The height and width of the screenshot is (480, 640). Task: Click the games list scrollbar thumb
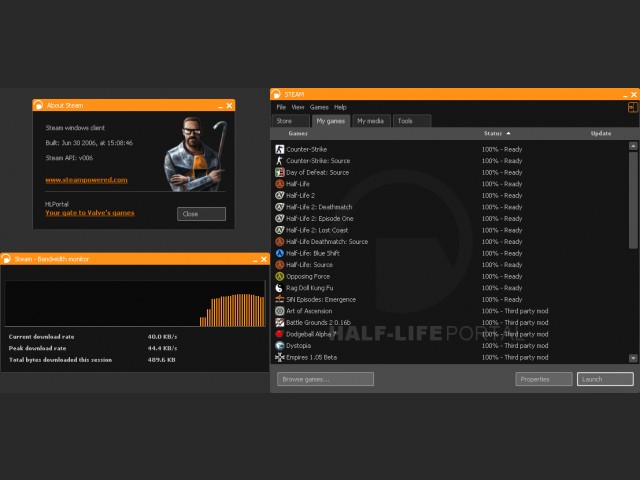click(x=633, y=200)
